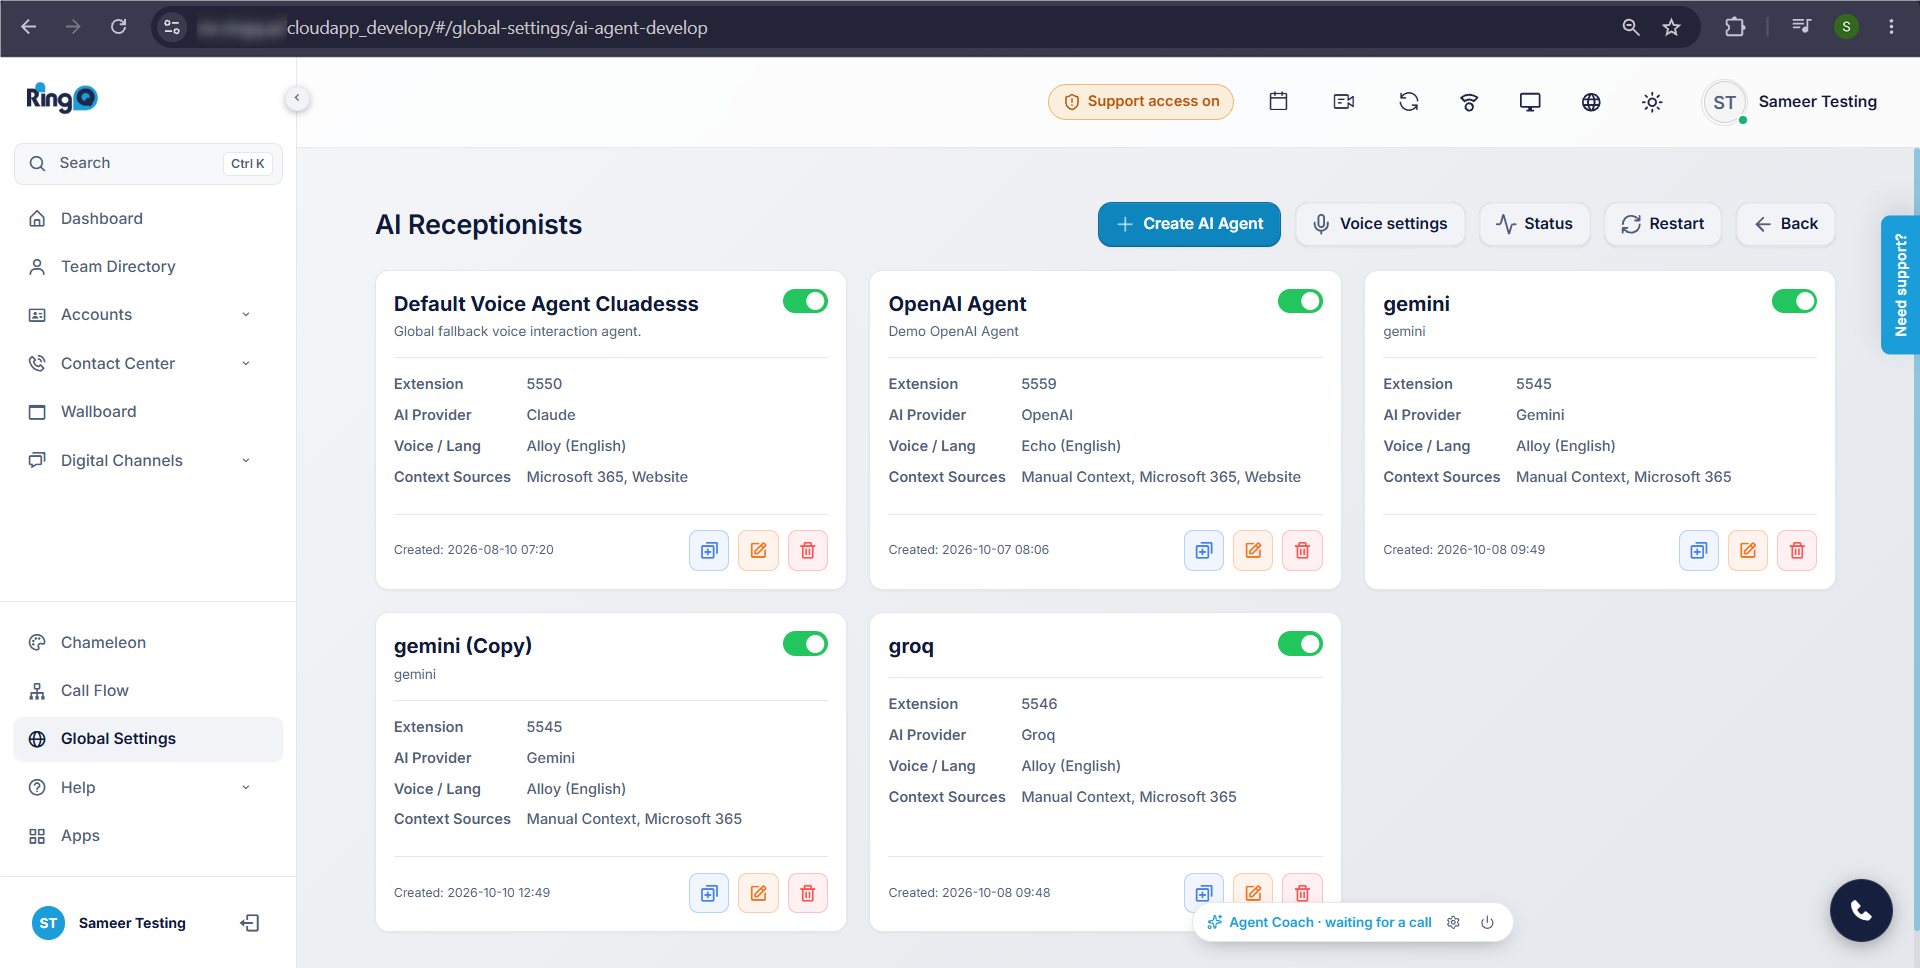Check agent Status

coord(1535,224)
